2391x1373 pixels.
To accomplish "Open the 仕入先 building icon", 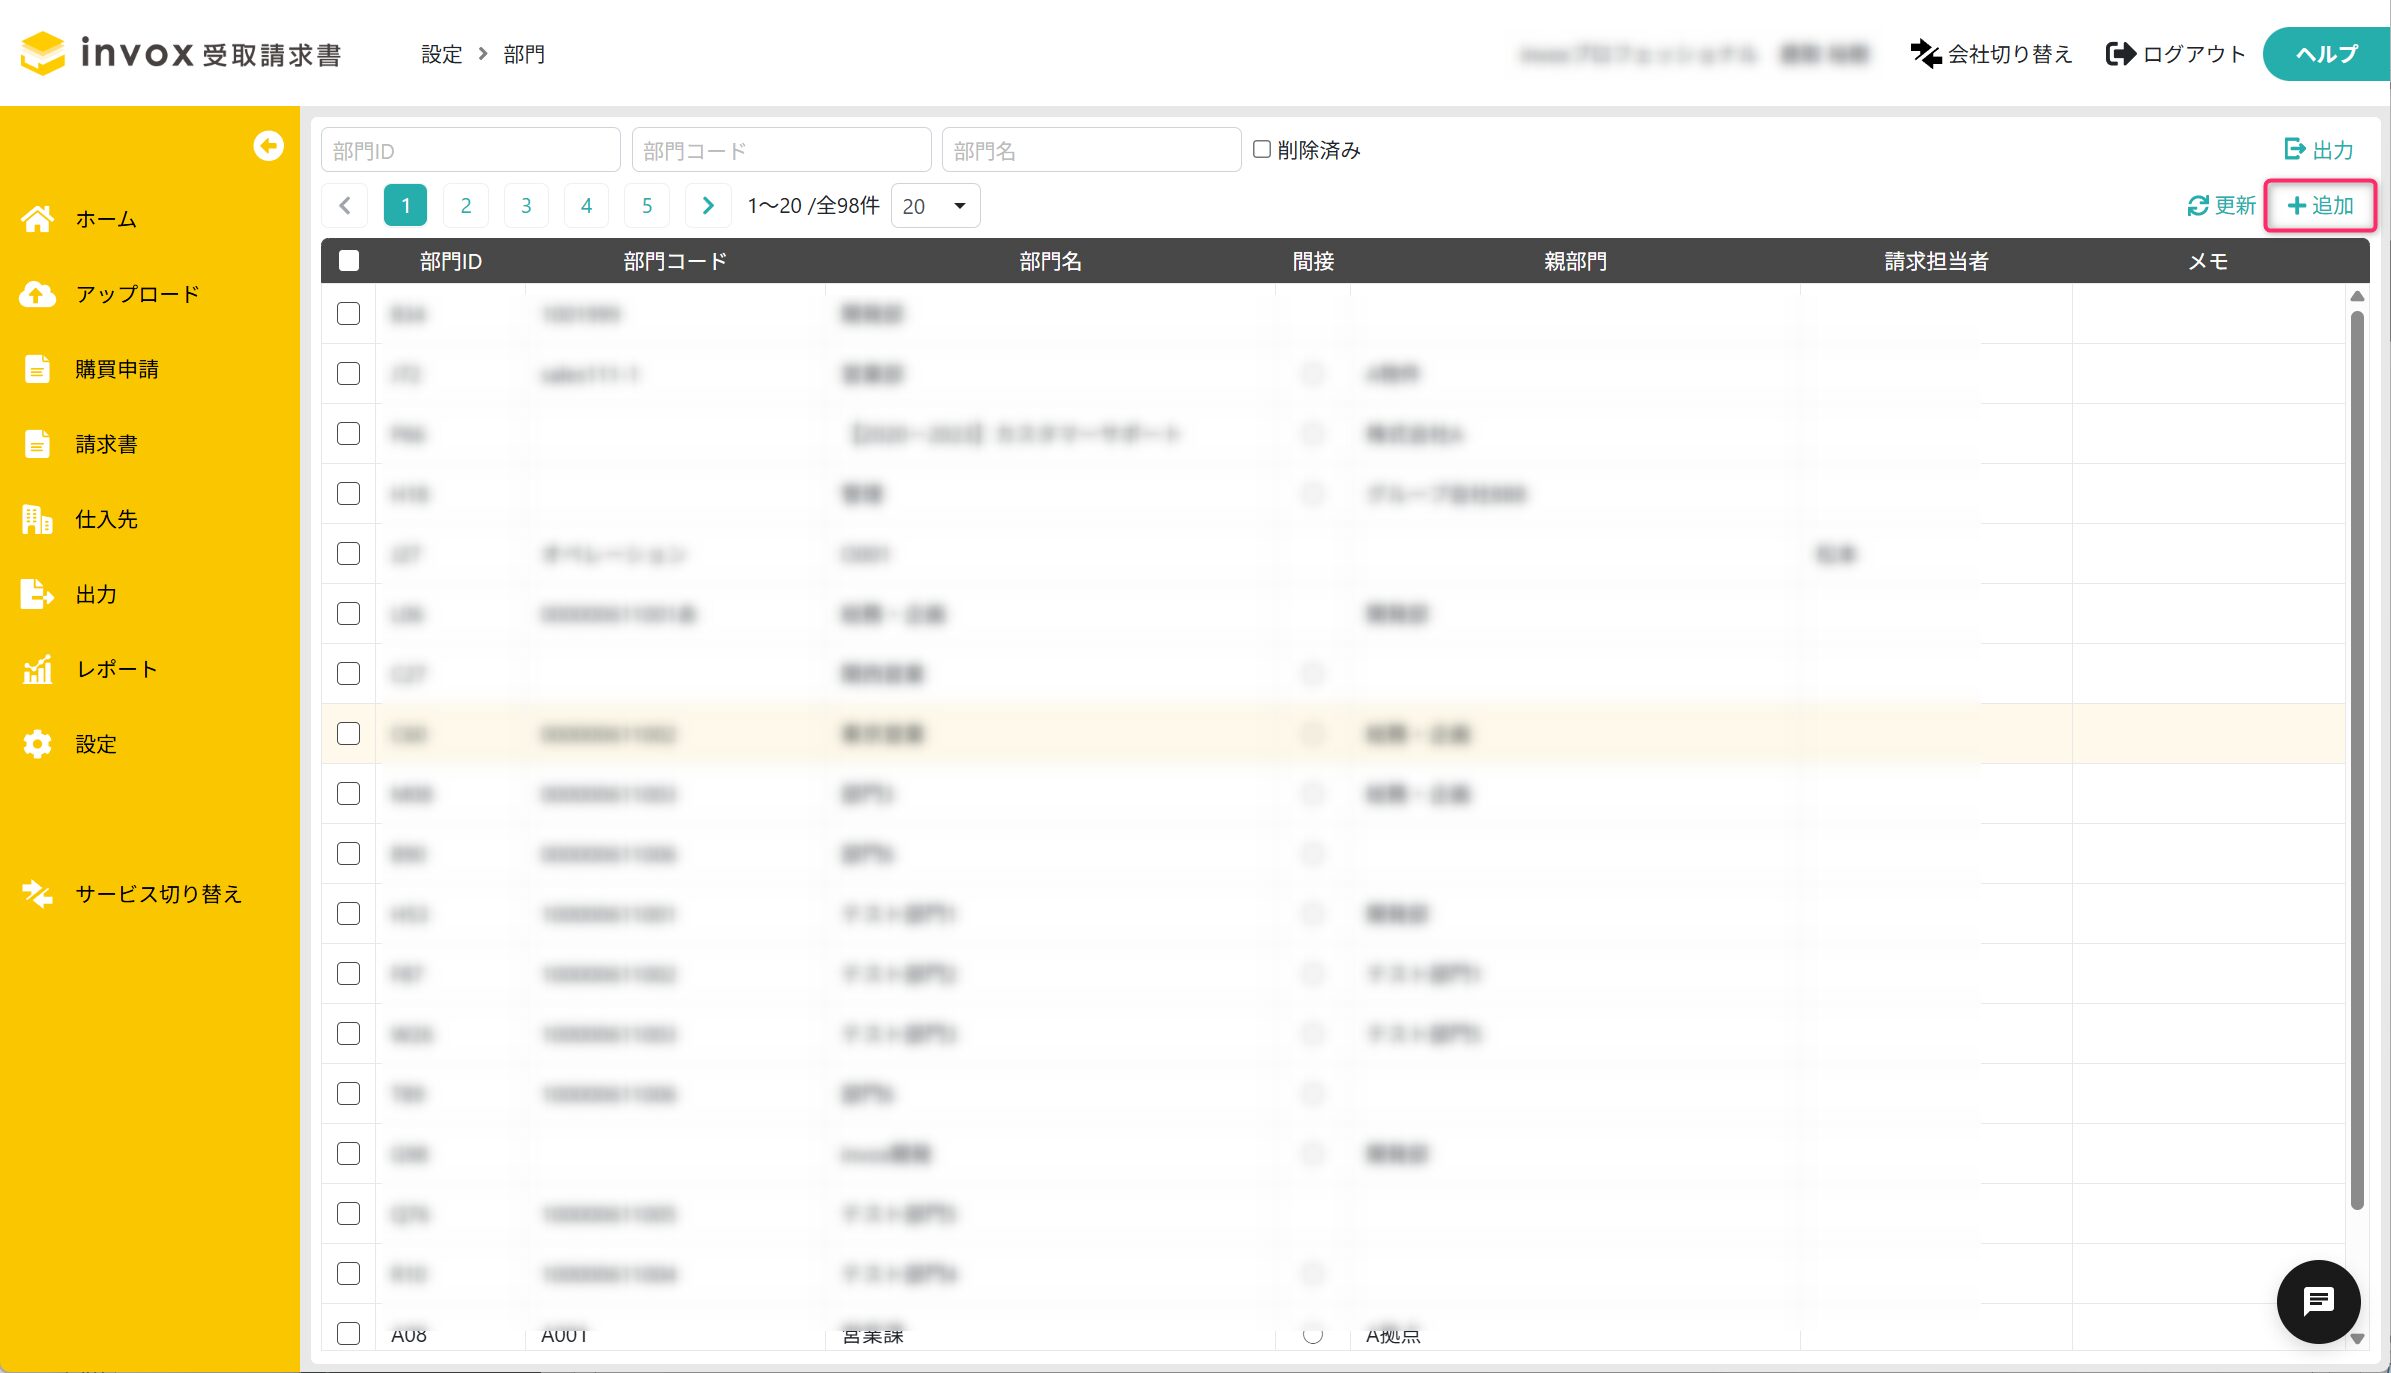I will (x=38, y=519).
